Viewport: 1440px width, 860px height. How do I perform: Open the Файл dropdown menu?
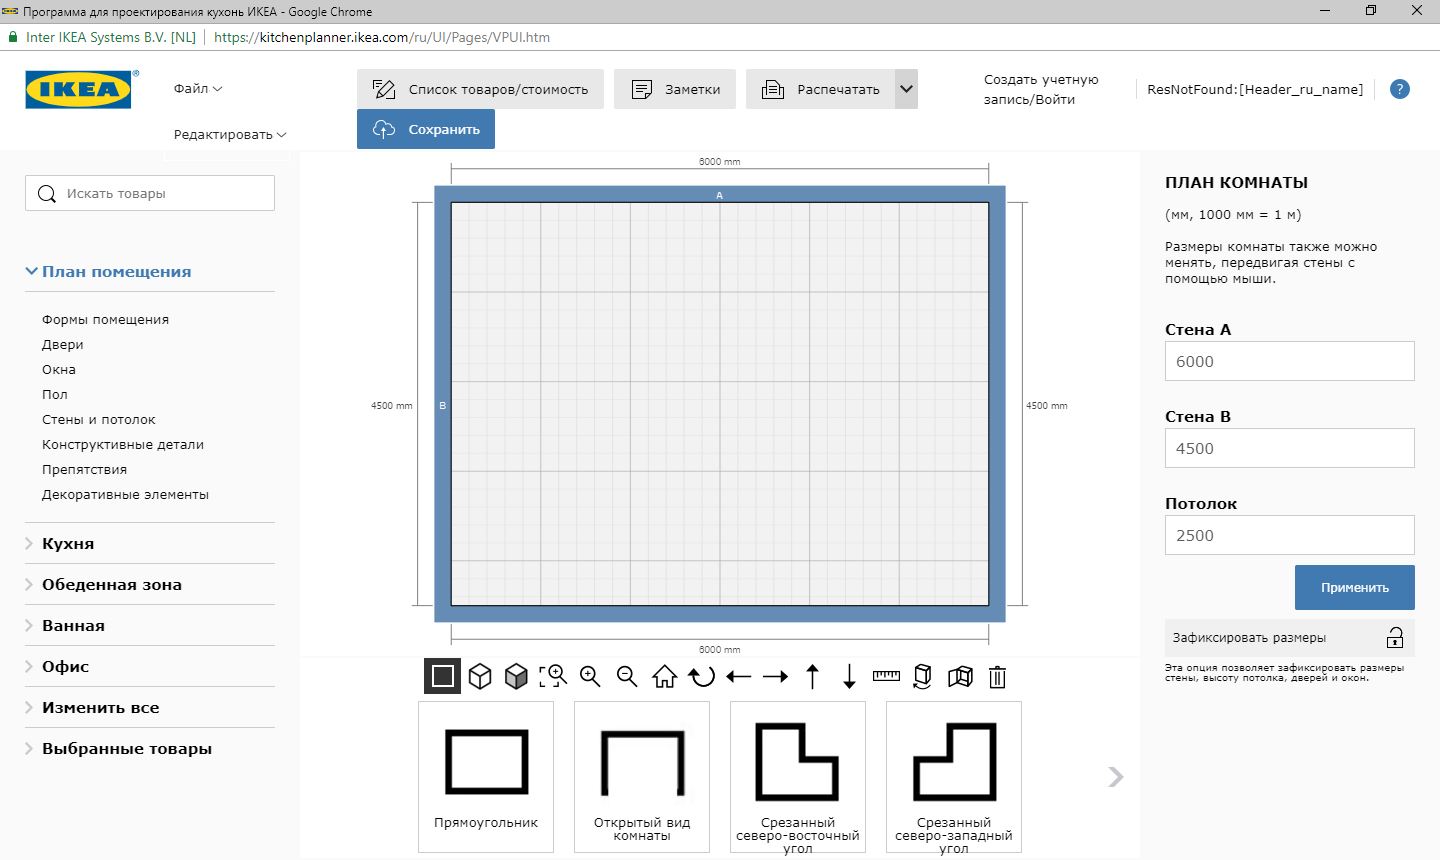click(x=198, y=89)
